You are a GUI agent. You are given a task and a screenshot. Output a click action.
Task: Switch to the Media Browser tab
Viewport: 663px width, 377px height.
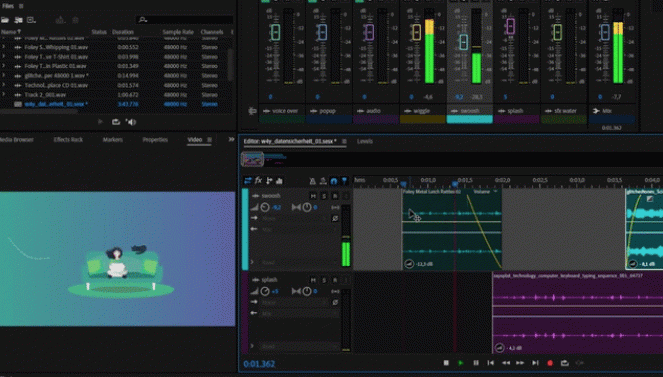[x=16, y=139]
